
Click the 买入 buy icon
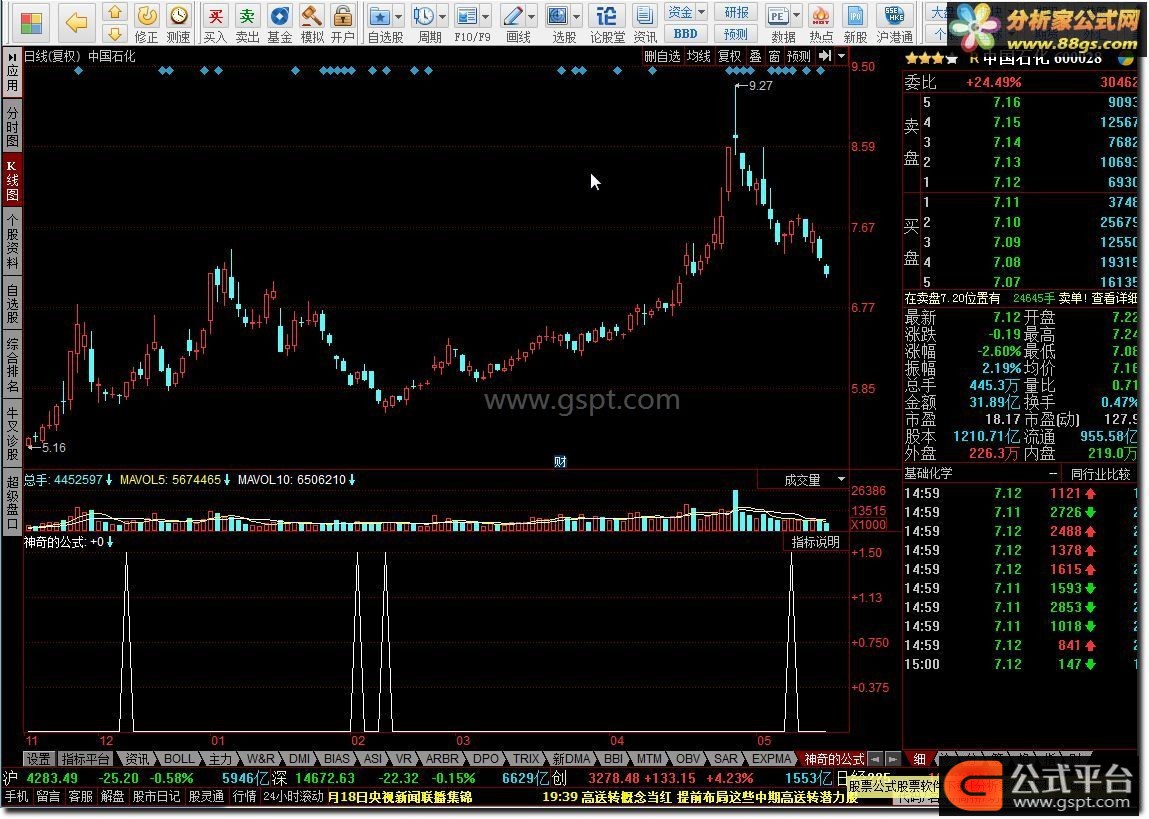click(215, 23)
